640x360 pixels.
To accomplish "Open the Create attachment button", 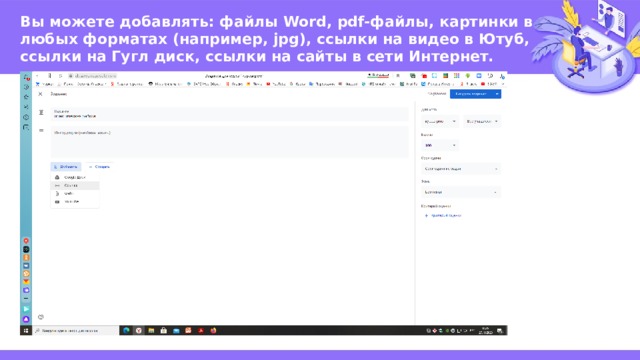I will tap(99, 167).
